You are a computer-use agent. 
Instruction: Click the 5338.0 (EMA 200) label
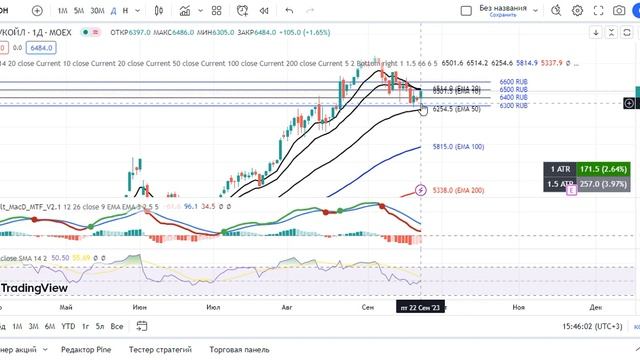pyautogui.click(x=458, y=190)
